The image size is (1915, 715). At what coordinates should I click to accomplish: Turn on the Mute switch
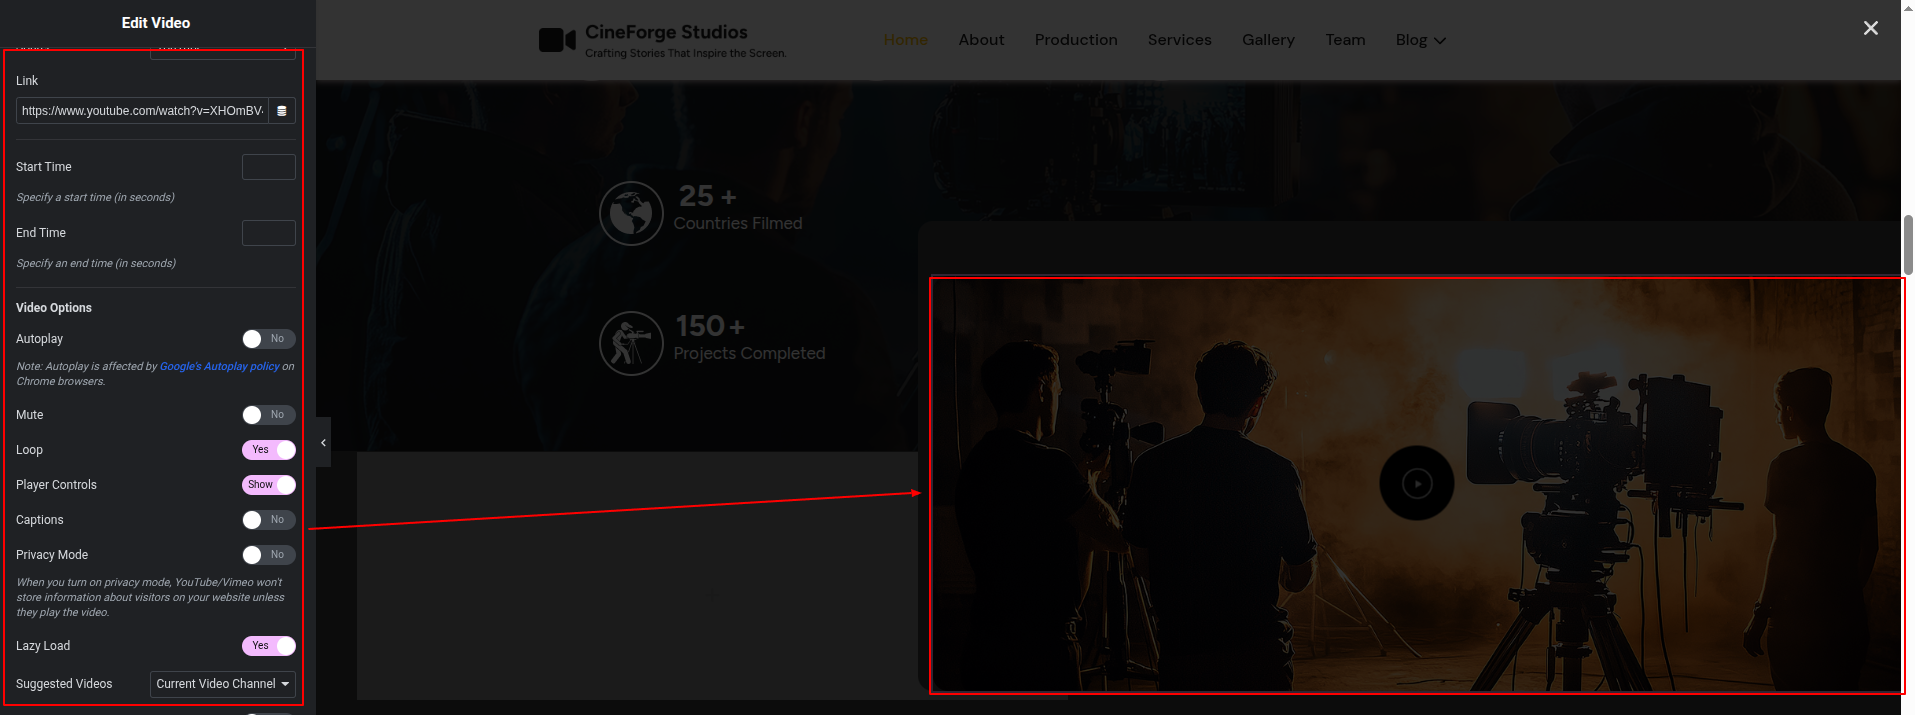point(268,415)
